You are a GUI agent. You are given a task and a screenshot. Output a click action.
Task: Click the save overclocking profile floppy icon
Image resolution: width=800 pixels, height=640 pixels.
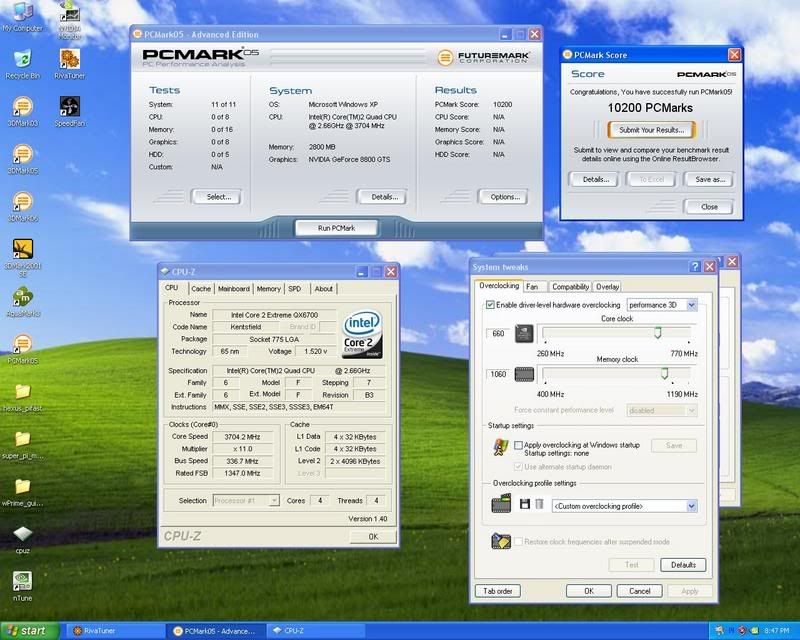pyautogui.click(x=524, y=504)
